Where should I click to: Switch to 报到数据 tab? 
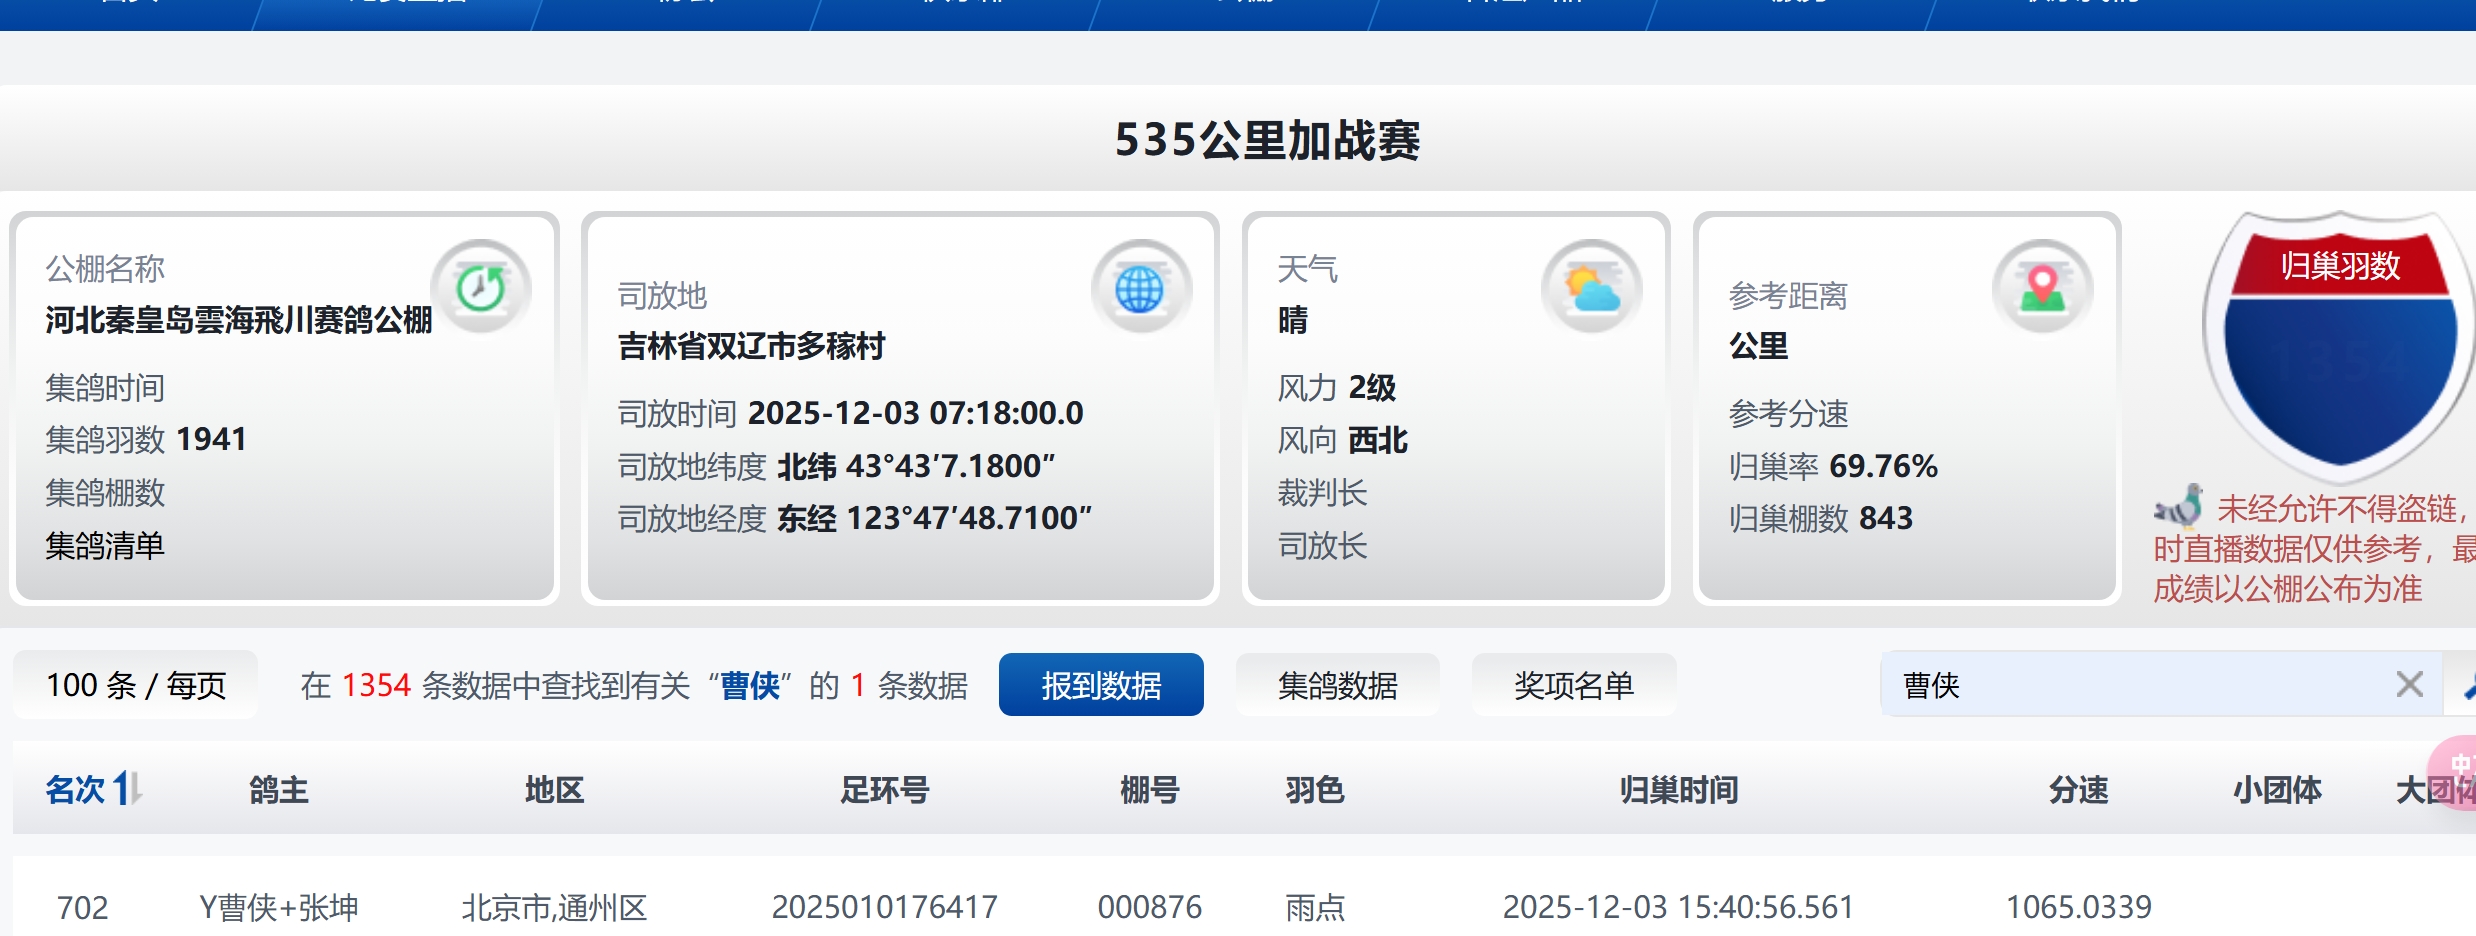coord(1100,685)
